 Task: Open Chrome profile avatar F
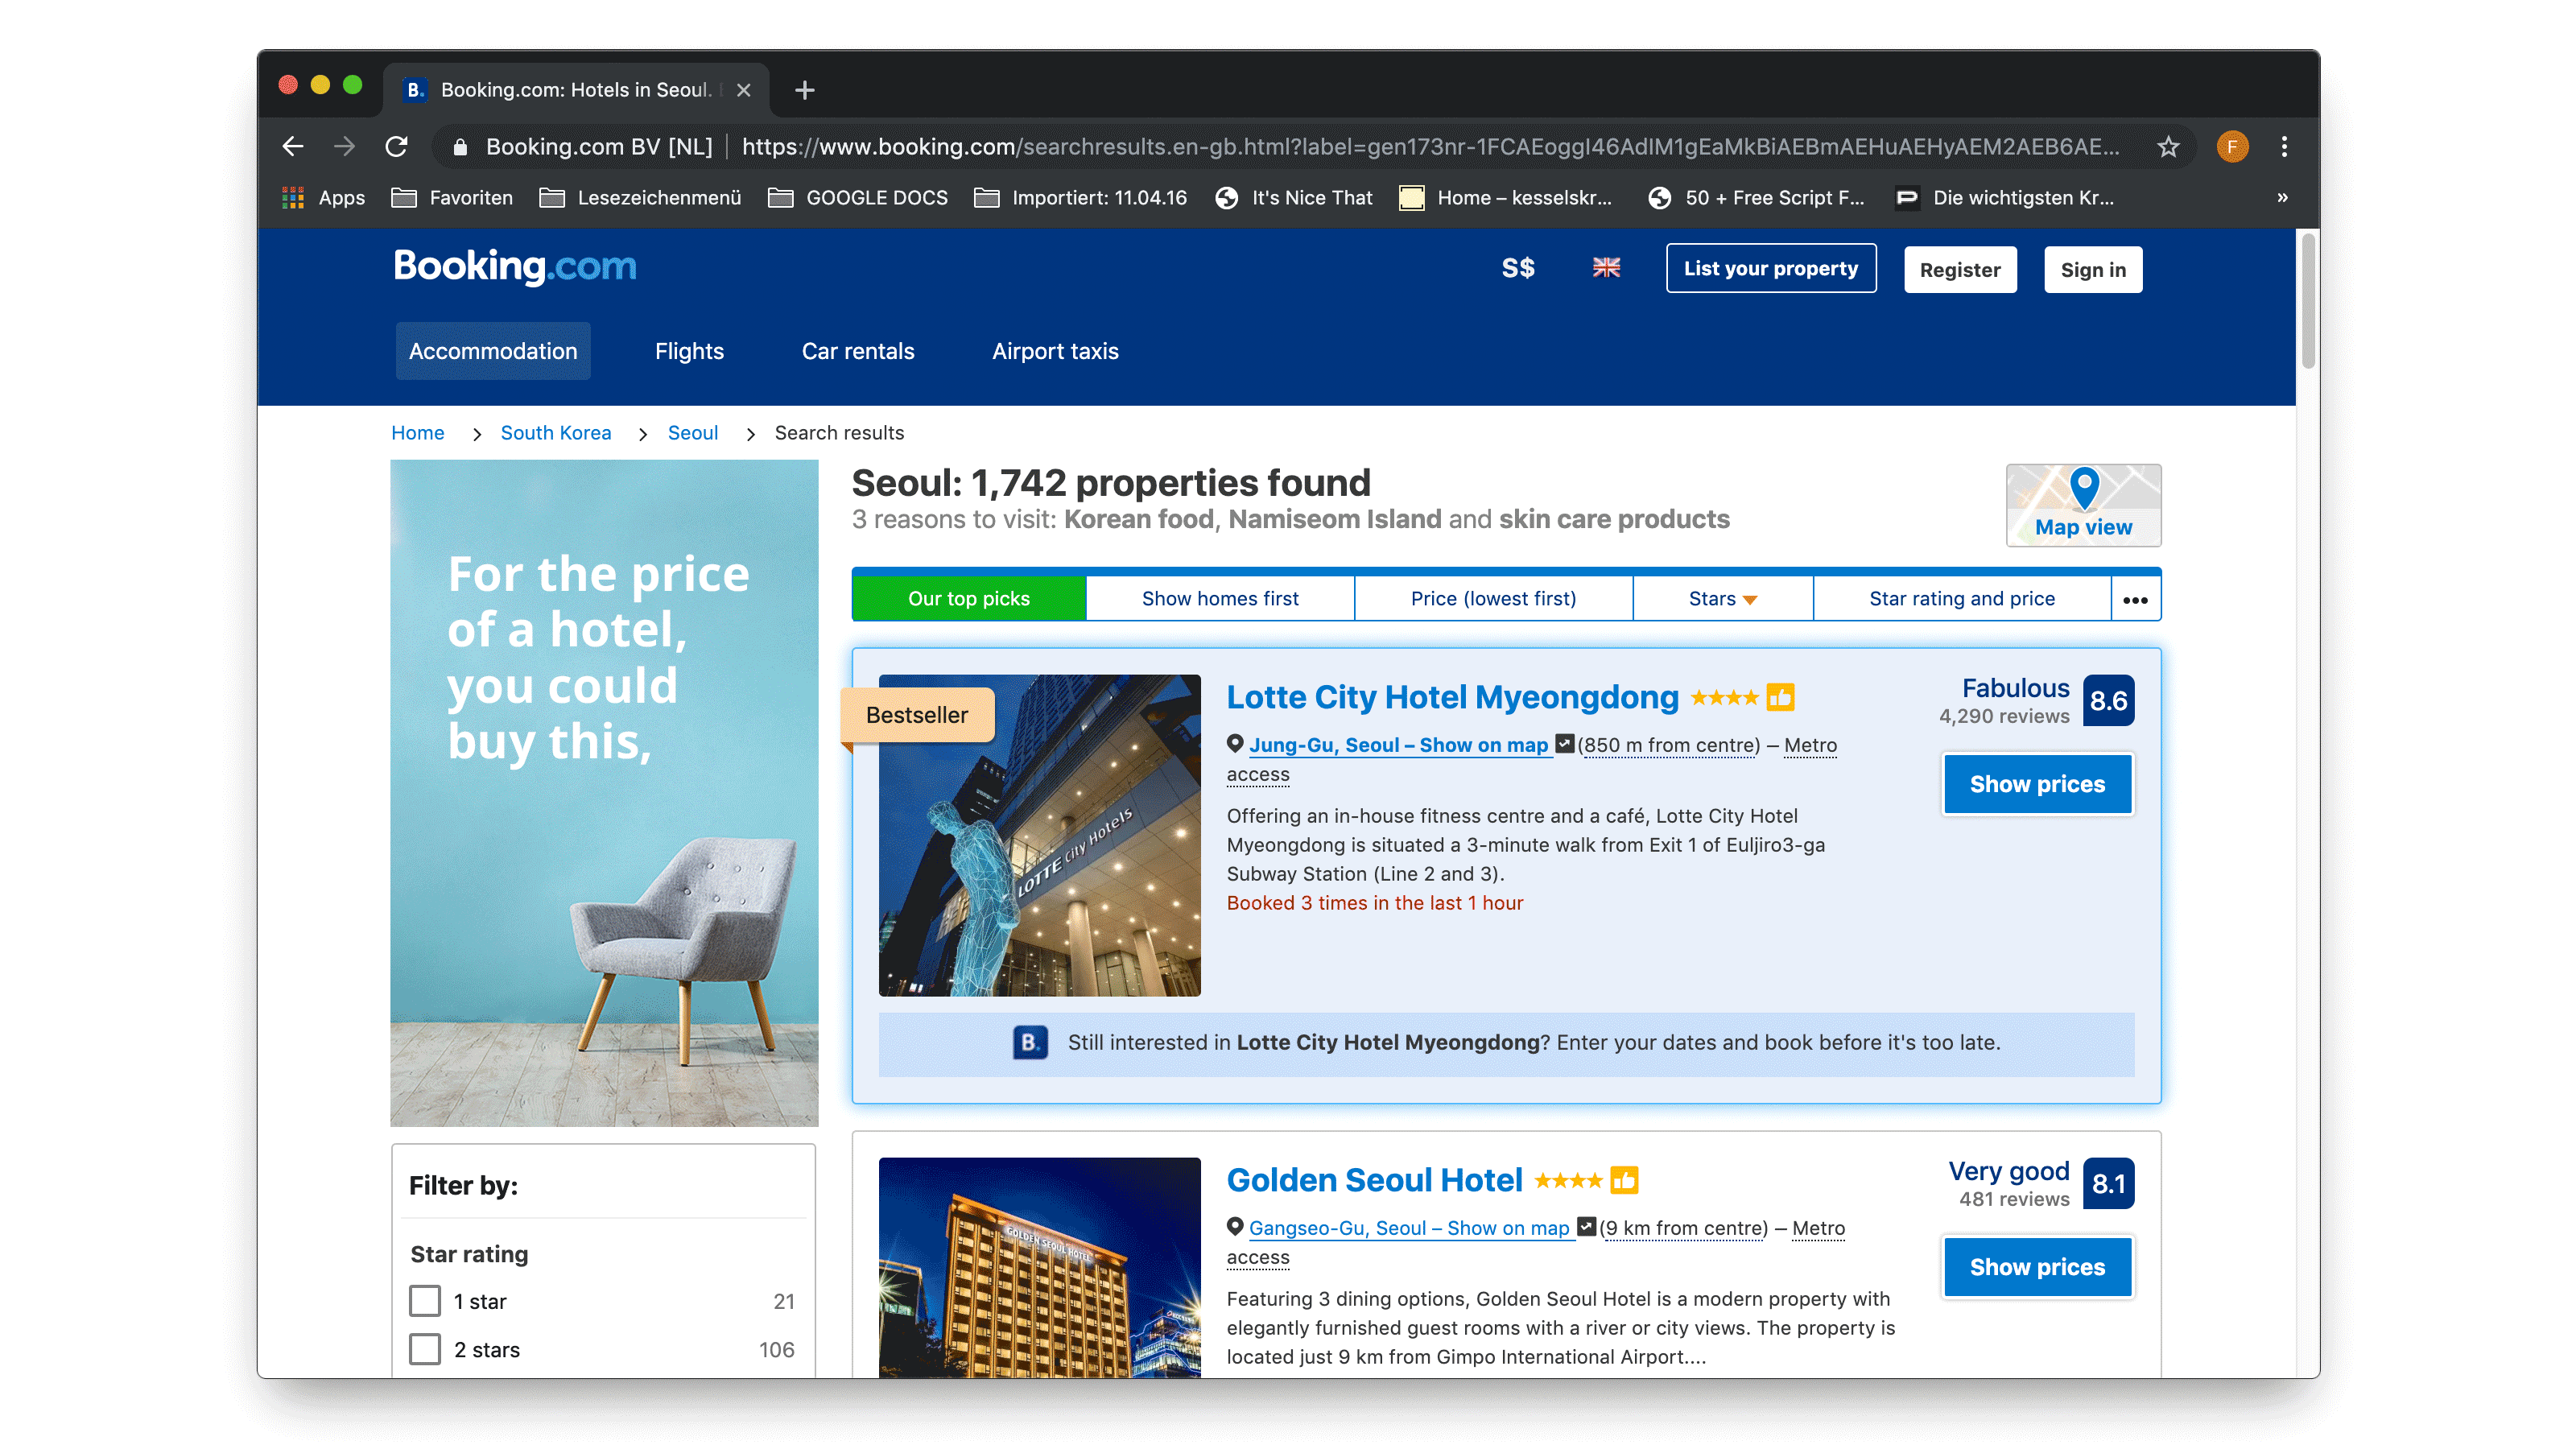pyautogui.click(x=2232, y=147)
